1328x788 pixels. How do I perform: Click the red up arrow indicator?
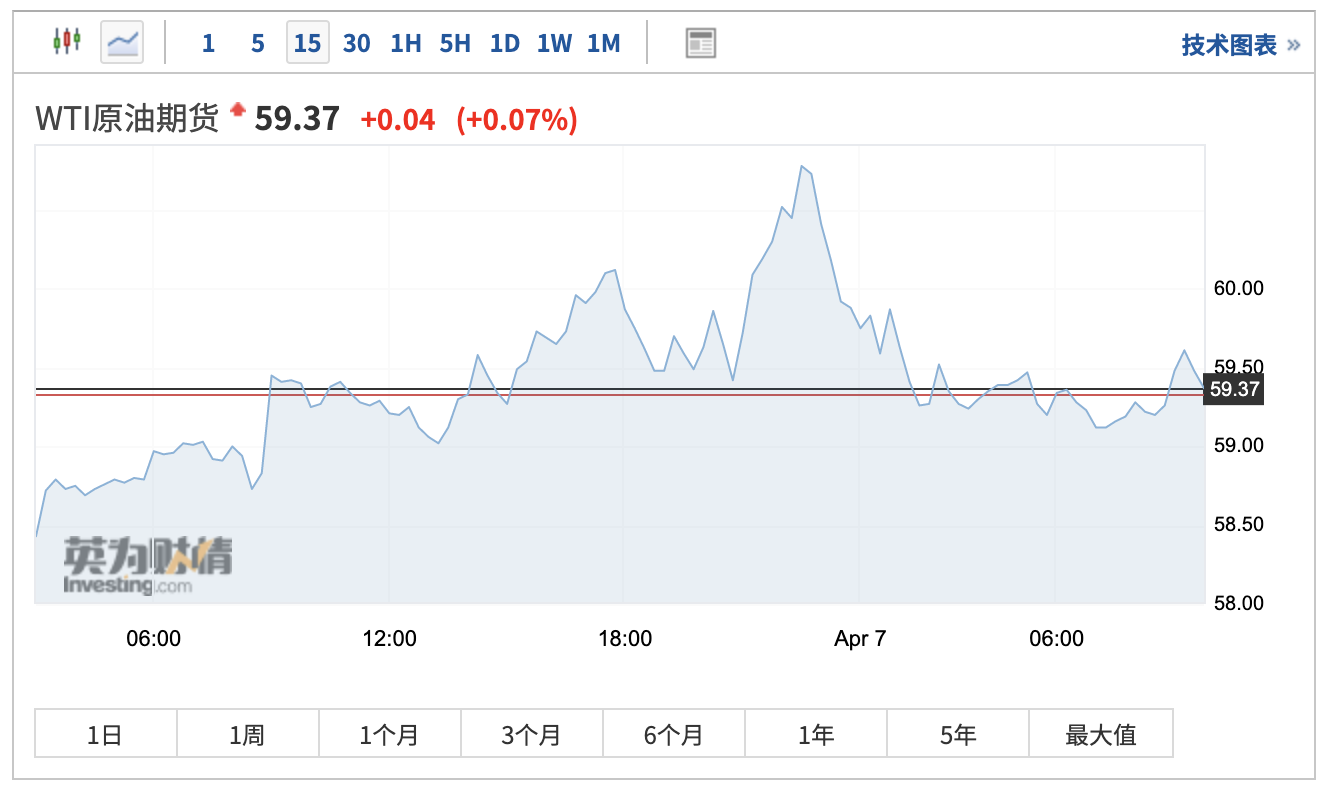point(237,110)
